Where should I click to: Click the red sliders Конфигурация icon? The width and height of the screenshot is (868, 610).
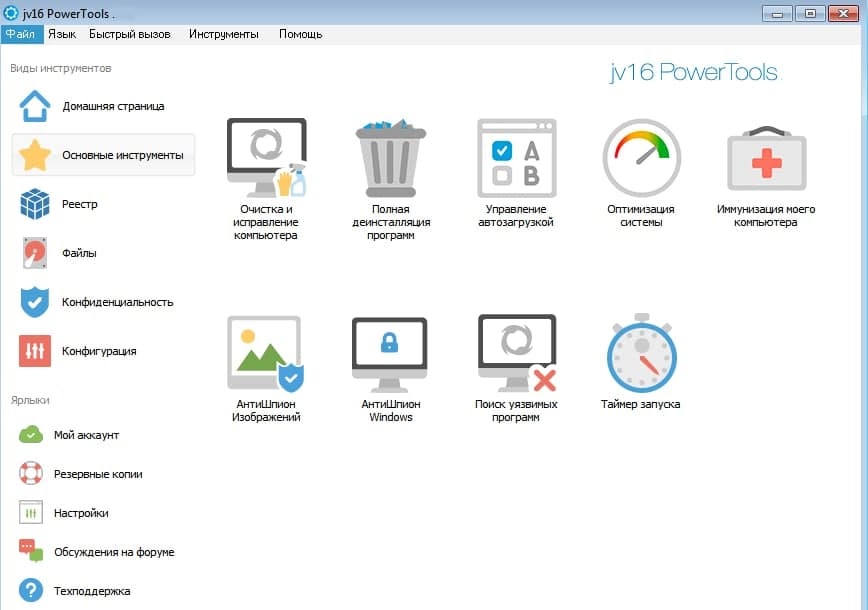(34, 351)
